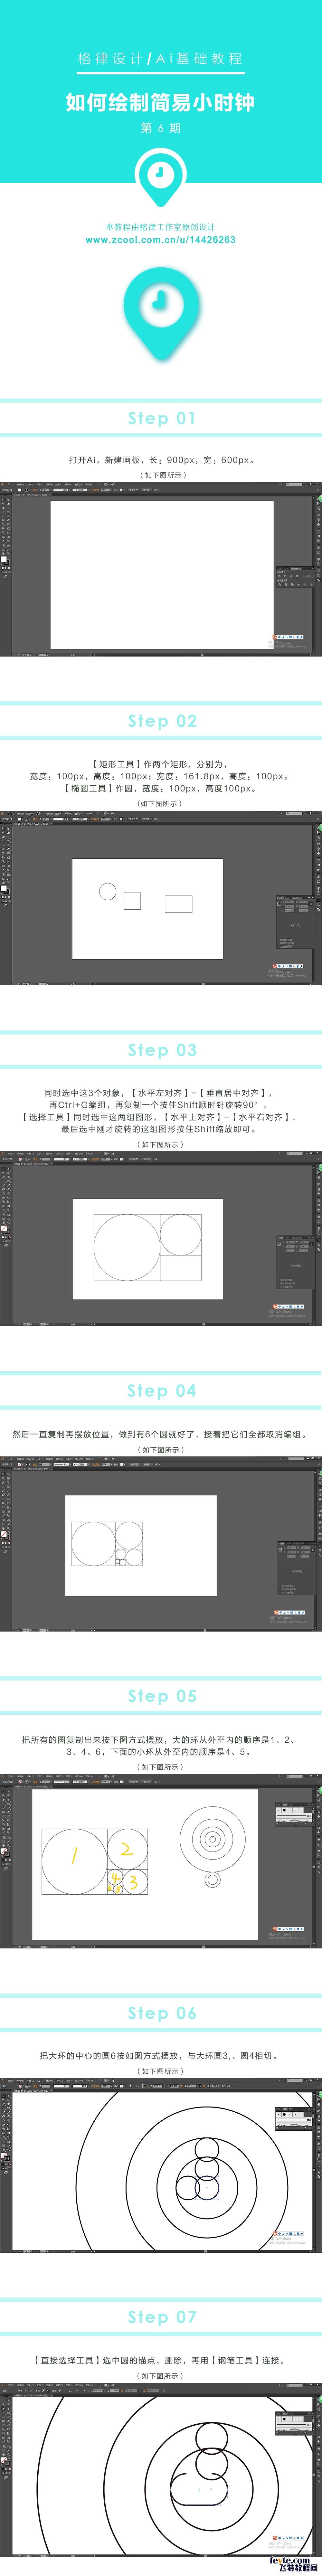Open the www.zcool.com.cn/u/14426263 link
The image size is (322, 2576).
(161, 240)
